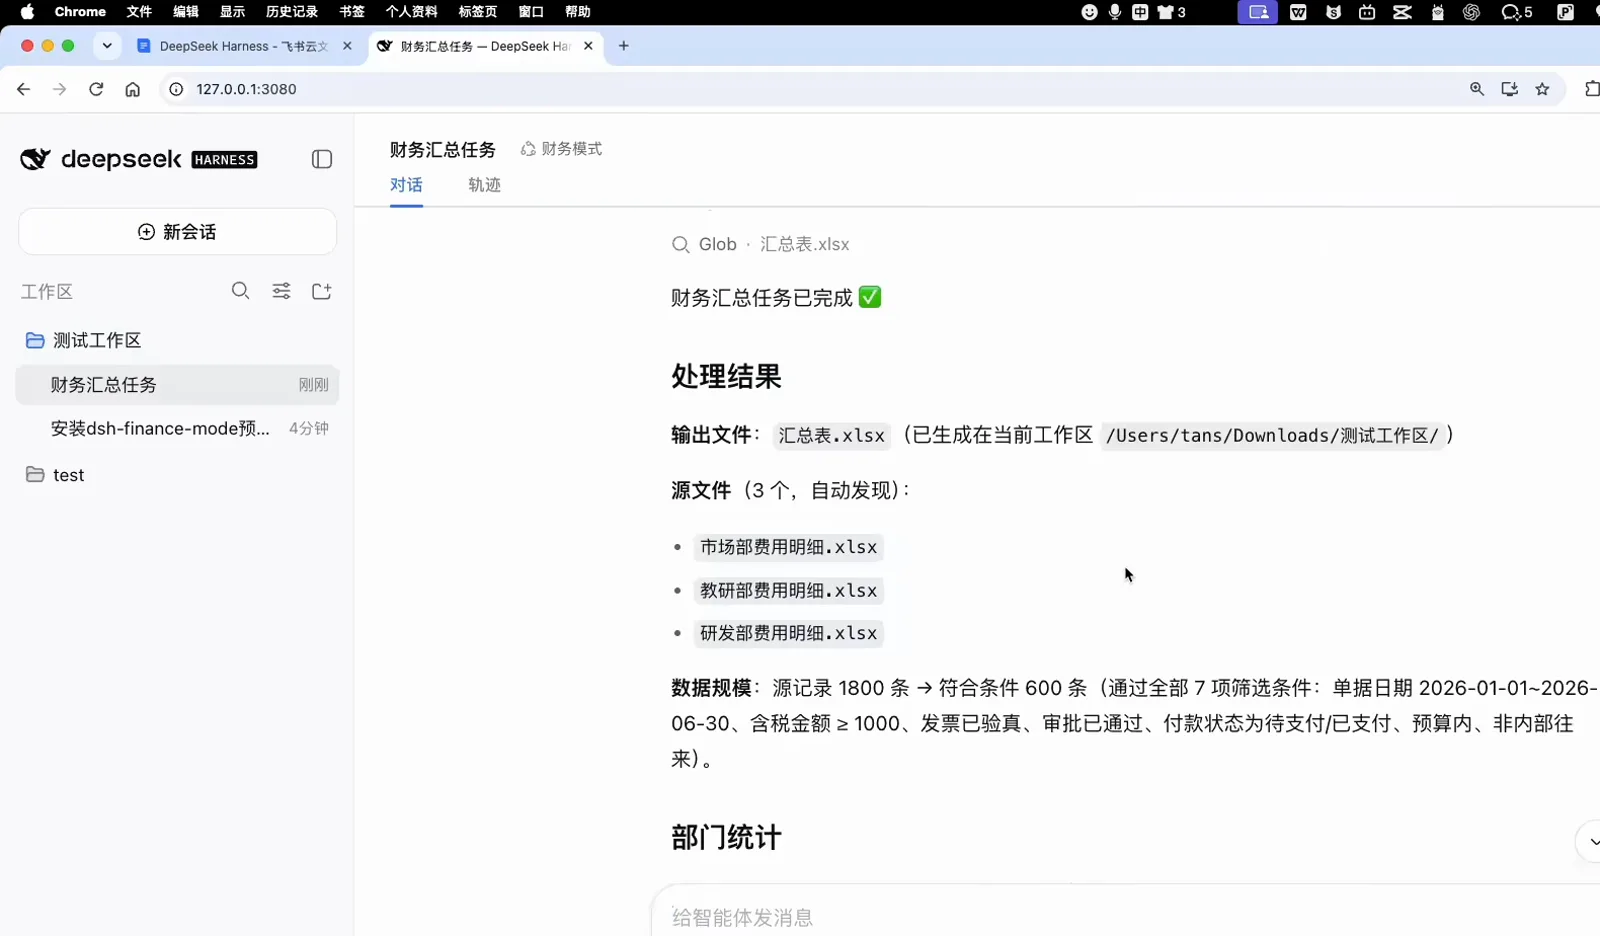View site information icon in address bar

[176, 89]
